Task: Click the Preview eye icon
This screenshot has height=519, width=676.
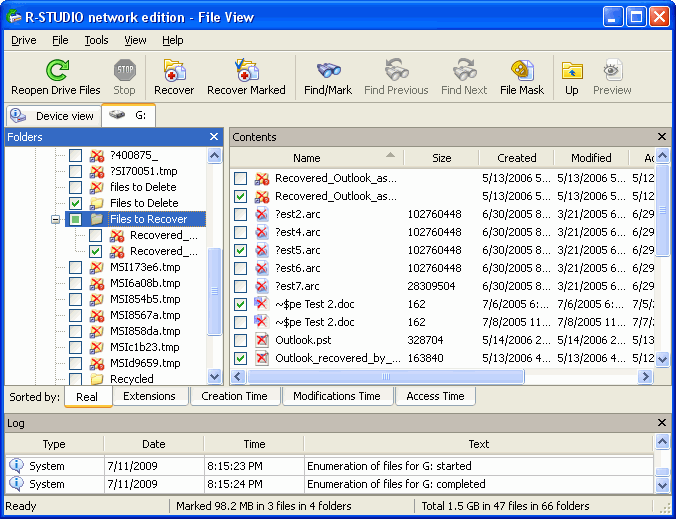Action: pos(613,70)
